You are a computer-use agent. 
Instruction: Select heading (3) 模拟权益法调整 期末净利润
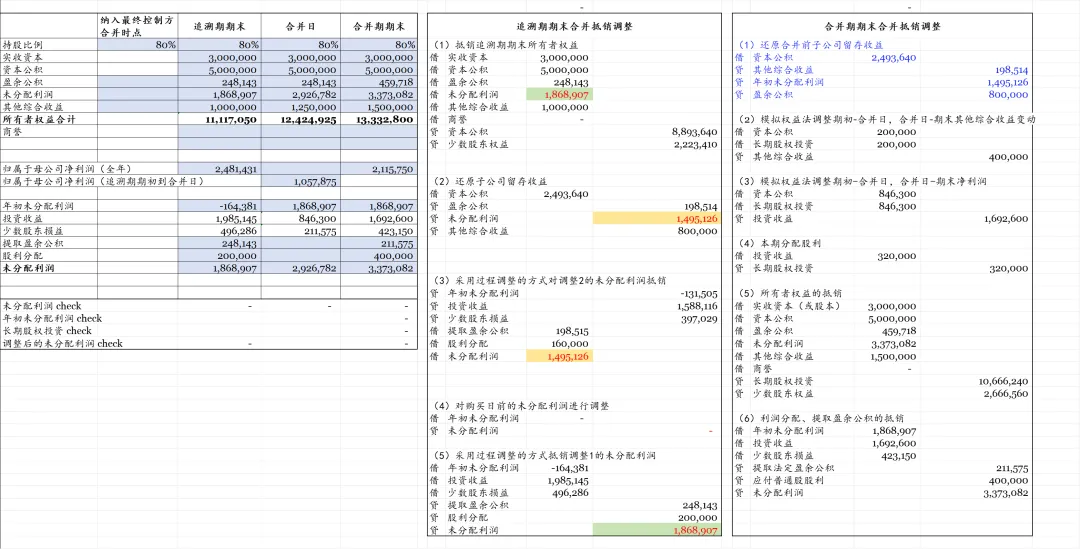pos(862,181)
